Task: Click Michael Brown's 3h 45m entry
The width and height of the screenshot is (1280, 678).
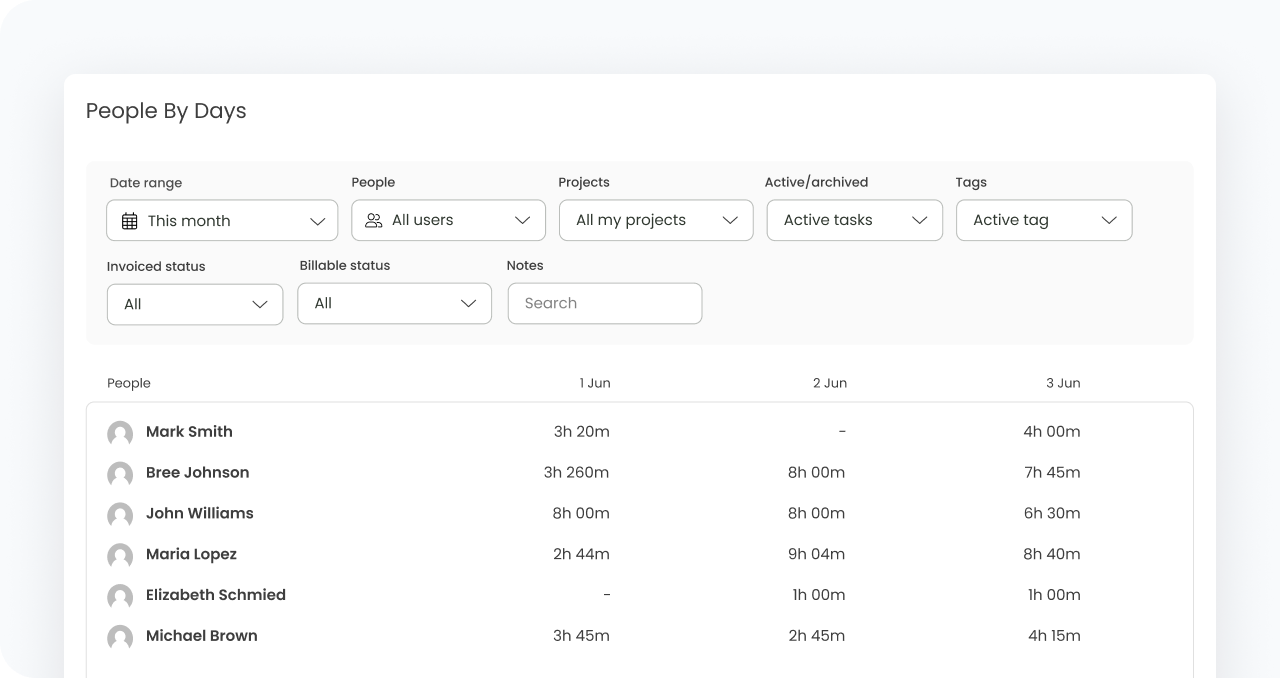Action: point(581,636)
